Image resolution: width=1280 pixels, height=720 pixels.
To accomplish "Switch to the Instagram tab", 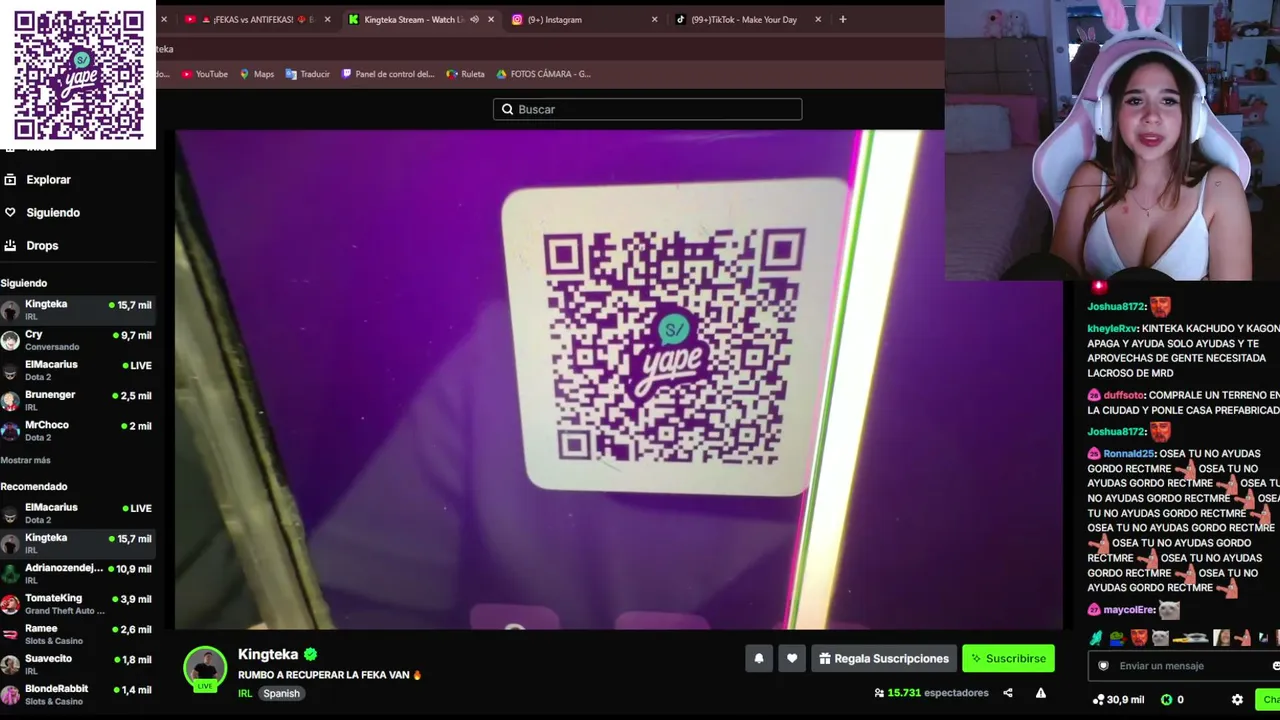I will (x=584, y=19).
